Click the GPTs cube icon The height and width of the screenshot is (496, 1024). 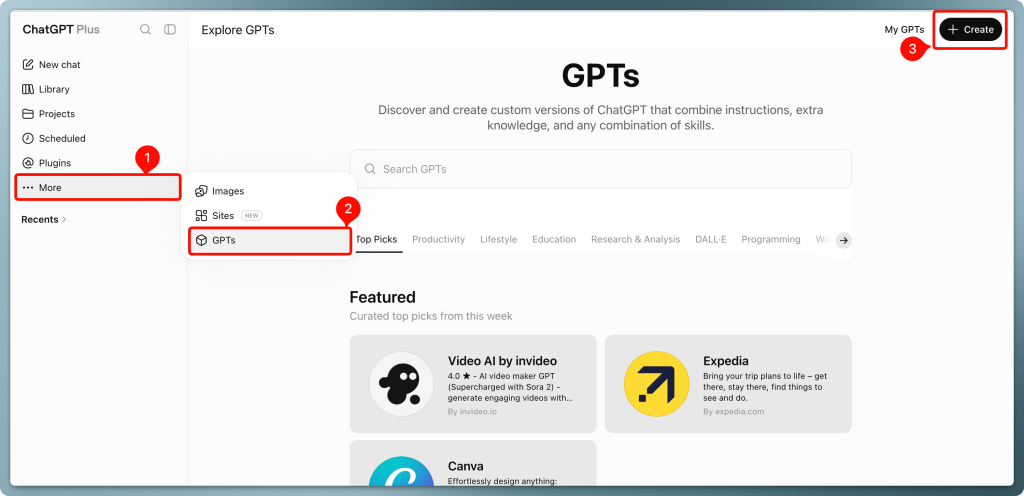click(202, 240)
